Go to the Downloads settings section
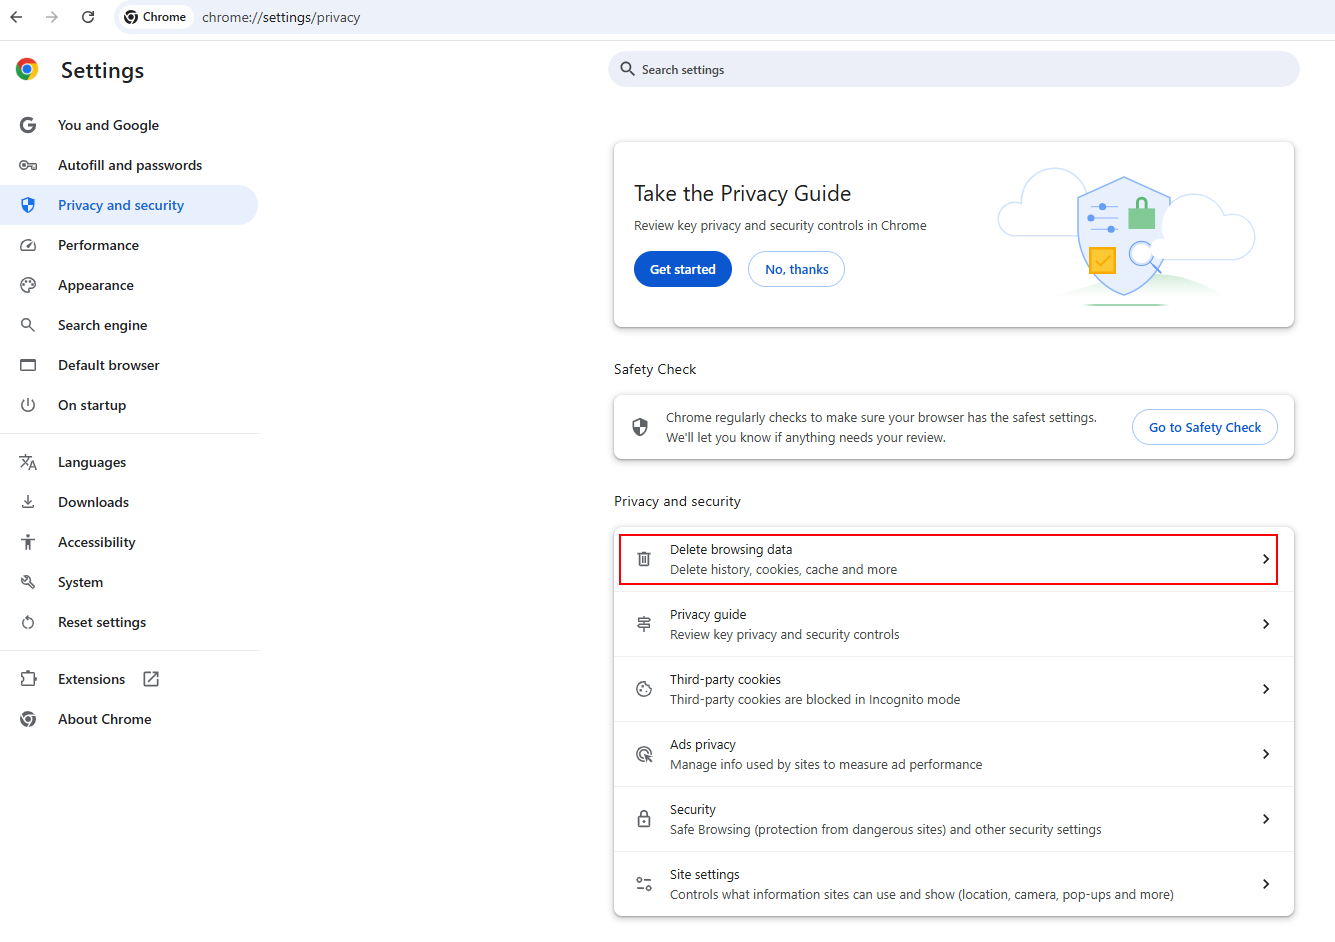 [x=93, y=502]
